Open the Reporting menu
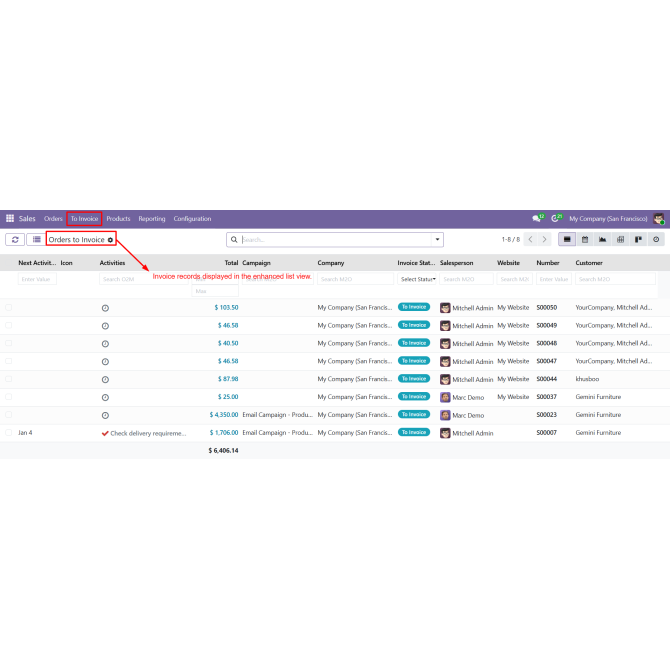 coord(152,218)
